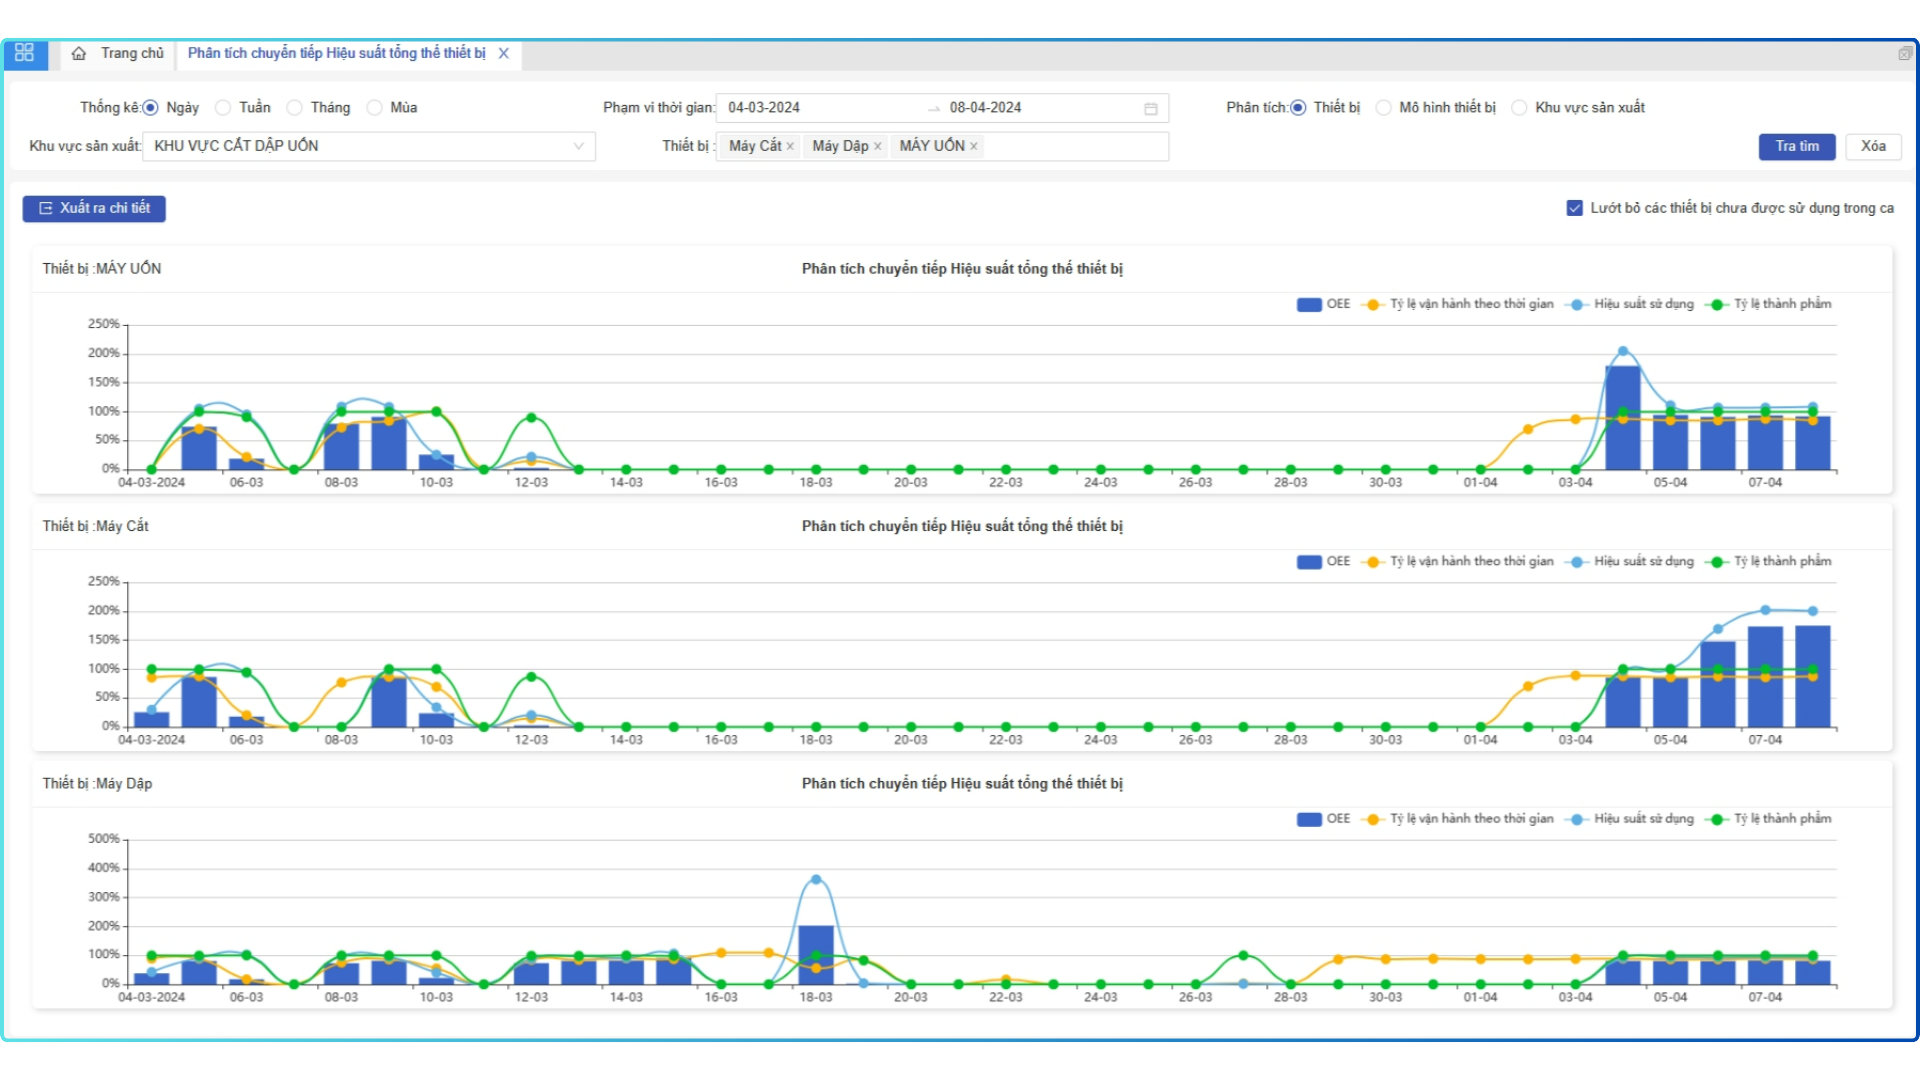Viewport: 1920px width, 1080px height.
Task: Click the Tra tìm search button
Action: (x=1797, y=146)
